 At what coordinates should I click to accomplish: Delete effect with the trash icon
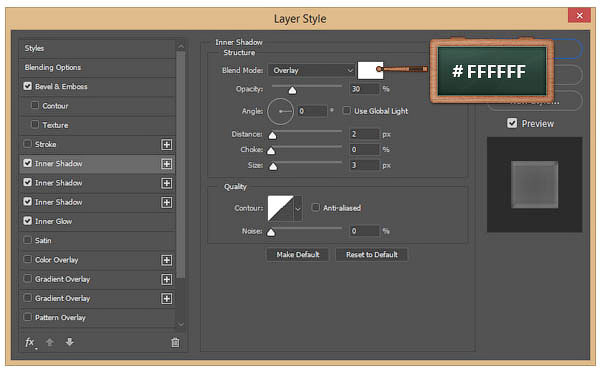click(x=175, y=342)
